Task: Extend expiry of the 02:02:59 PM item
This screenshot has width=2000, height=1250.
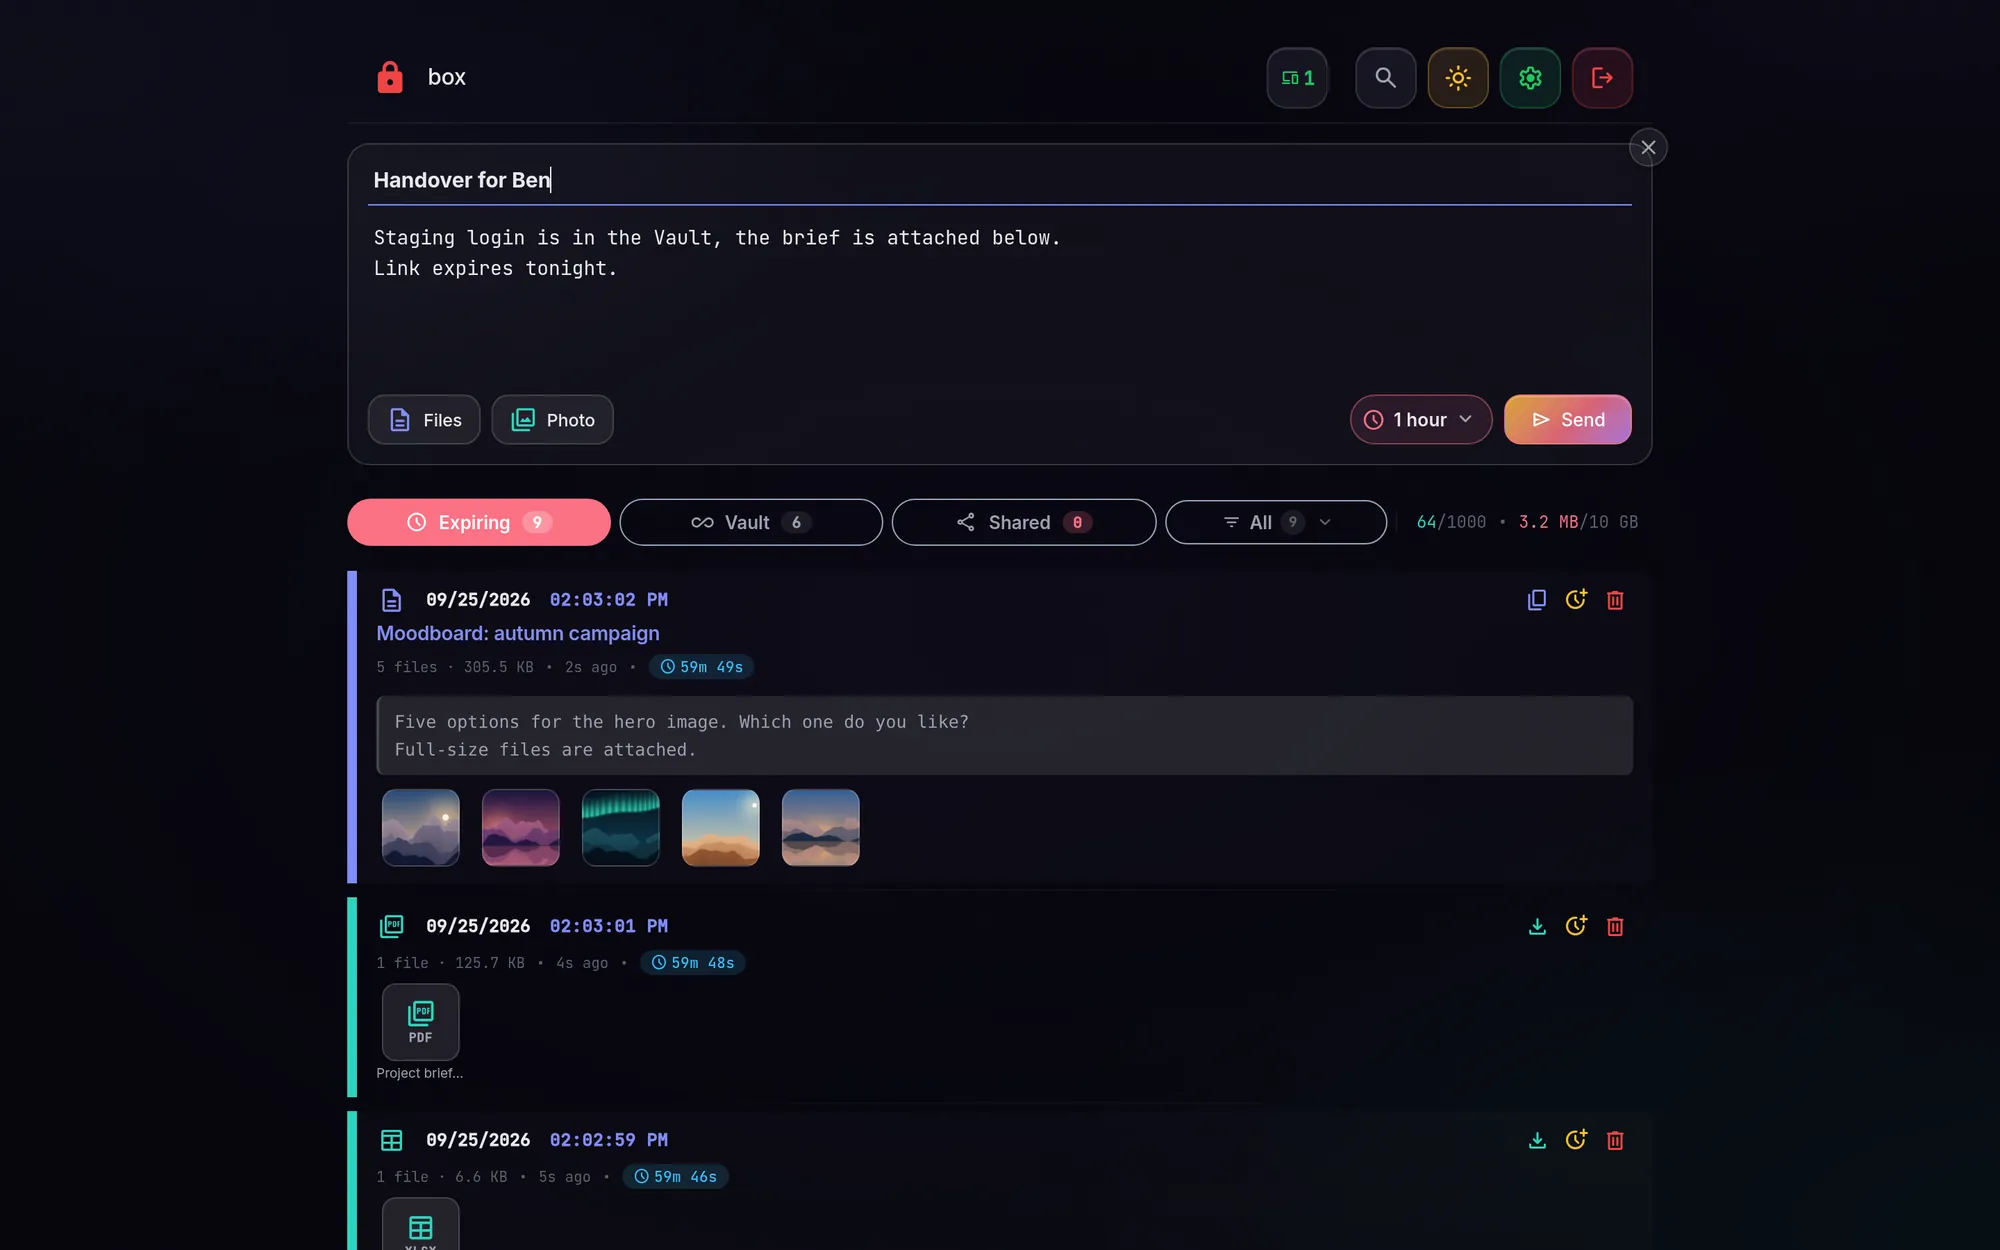Action: click(x=1576, y=1140)
